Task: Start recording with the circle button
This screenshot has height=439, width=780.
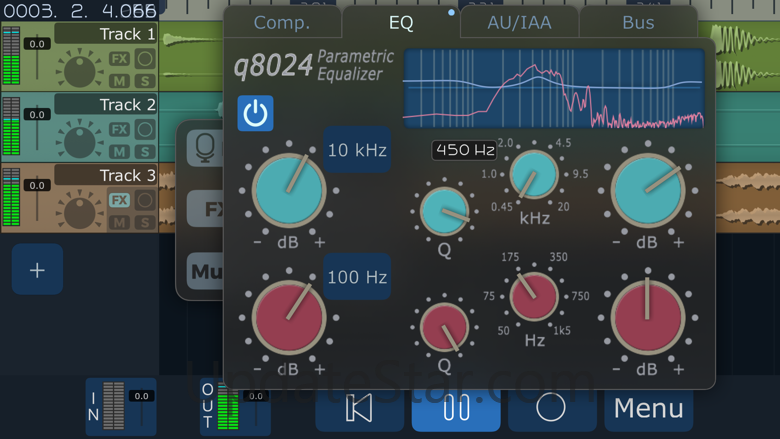Action: pyautogui.click(x=552, y=409)
